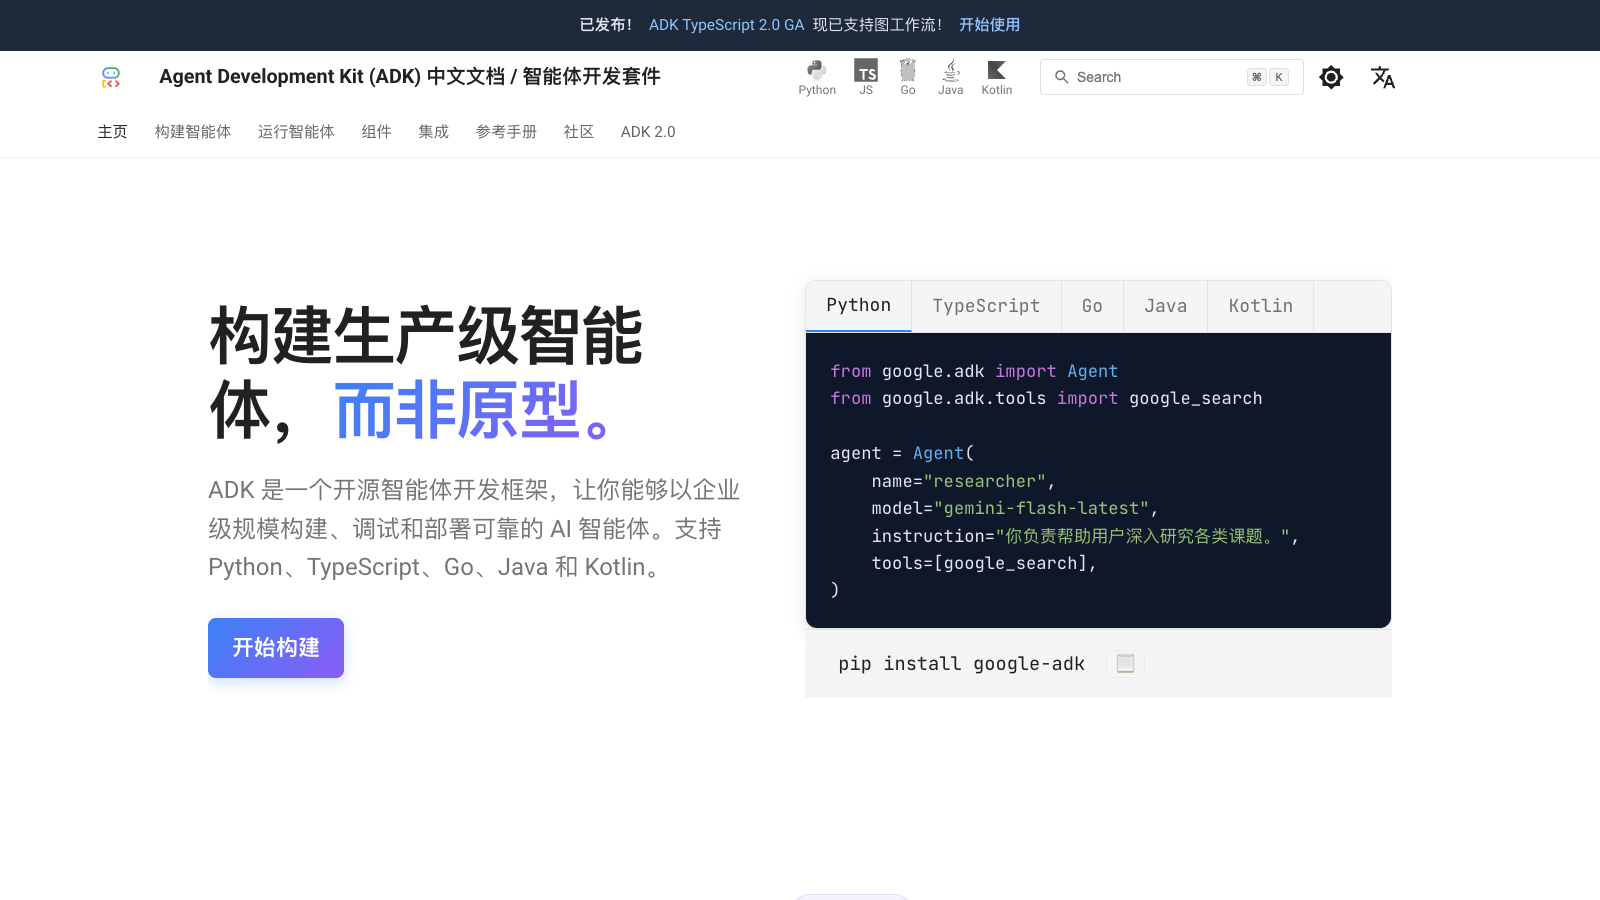
Task: Switch code sample to Python tab
Action: [859, 306]
